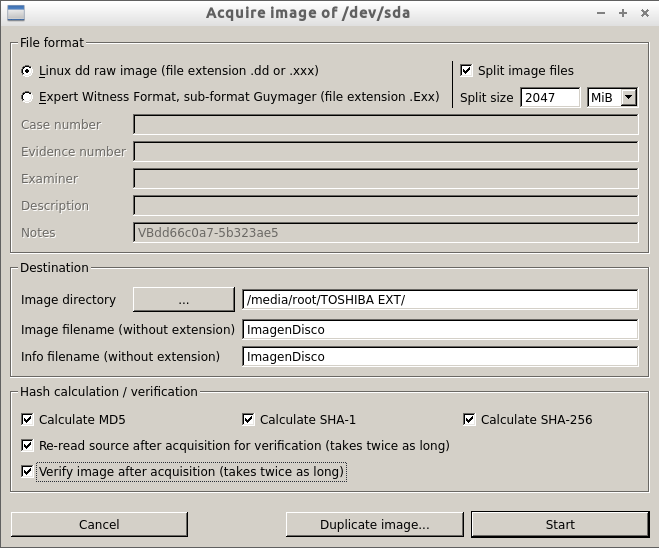Browse for image directory with the ... button
This screenshot has height=548, width=659.
[x=183, y=300]
